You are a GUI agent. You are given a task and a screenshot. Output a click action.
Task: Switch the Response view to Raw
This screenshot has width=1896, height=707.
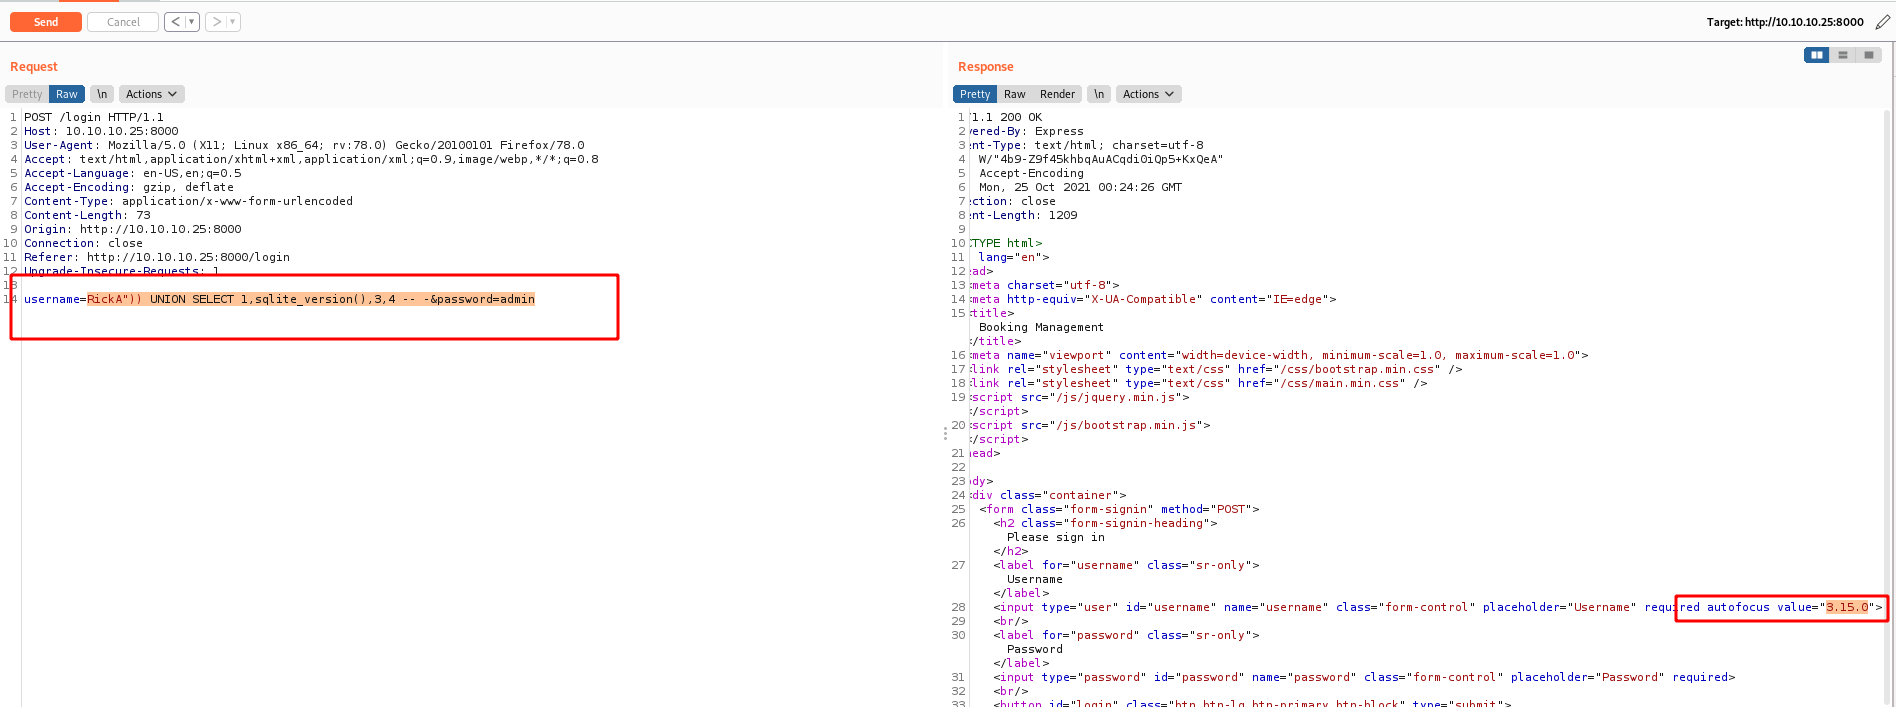click(1015, 94)
